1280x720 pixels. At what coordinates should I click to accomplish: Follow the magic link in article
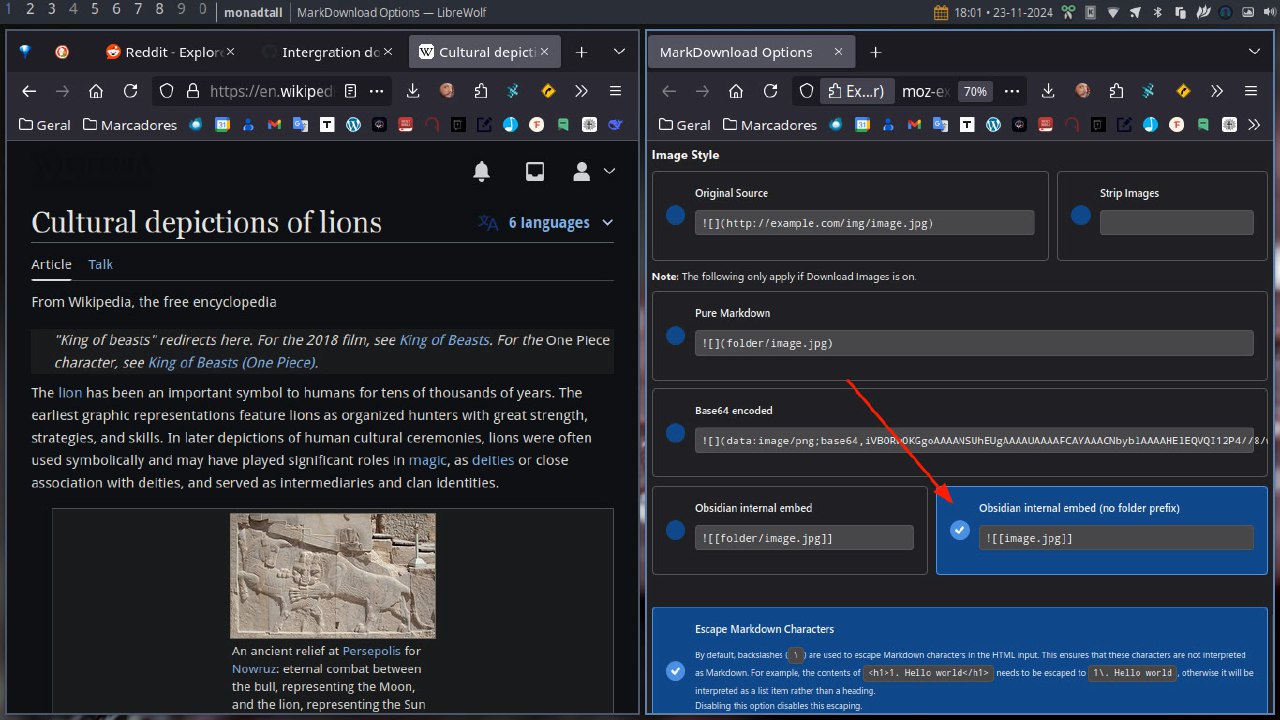(428, 460)
